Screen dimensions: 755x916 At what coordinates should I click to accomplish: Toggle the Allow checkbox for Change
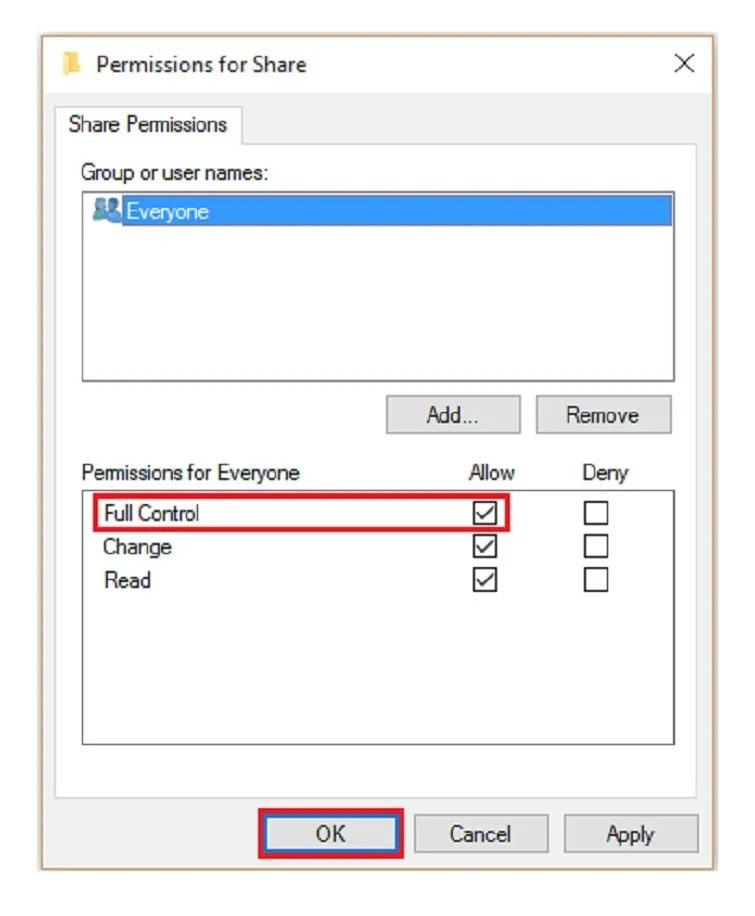(x=485, y=547)
